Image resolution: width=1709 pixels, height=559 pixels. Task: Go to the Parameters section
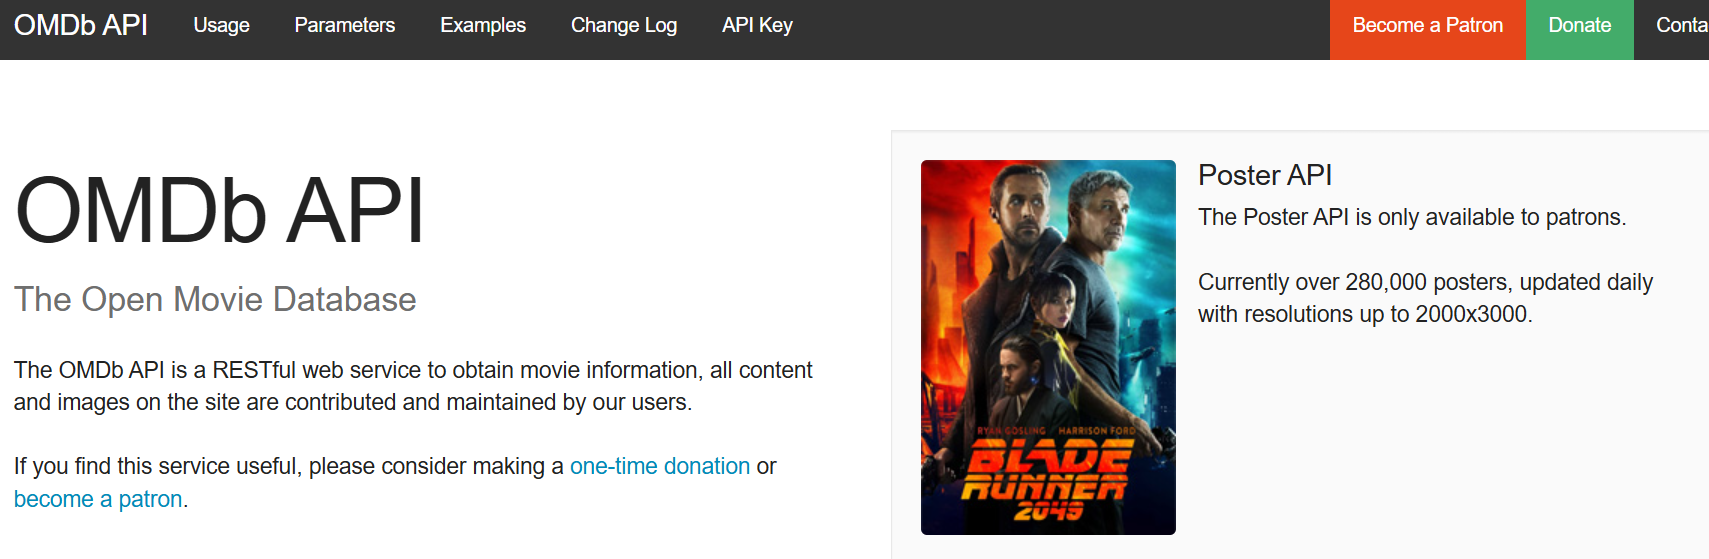pyautogui.click(x=345, y=25)
